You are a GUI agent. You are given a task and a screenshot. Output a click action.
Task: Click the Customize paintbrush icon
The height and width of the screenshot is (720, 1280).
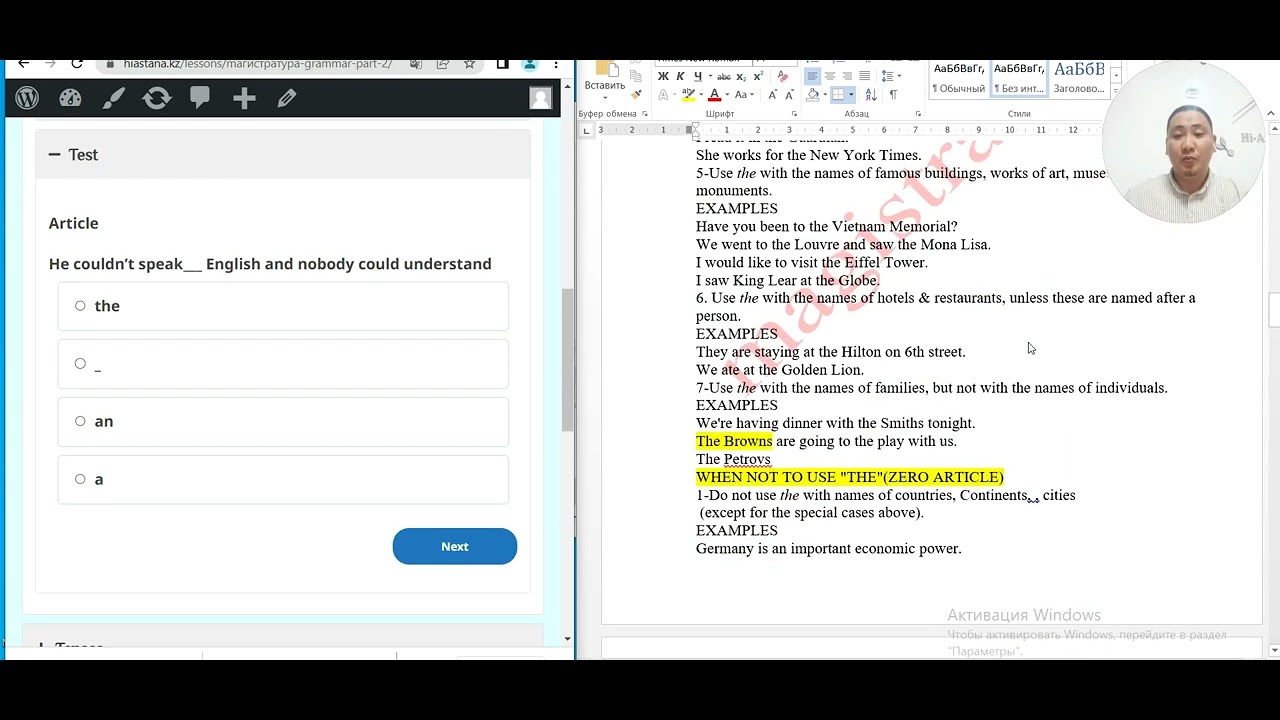pos(114,98)
